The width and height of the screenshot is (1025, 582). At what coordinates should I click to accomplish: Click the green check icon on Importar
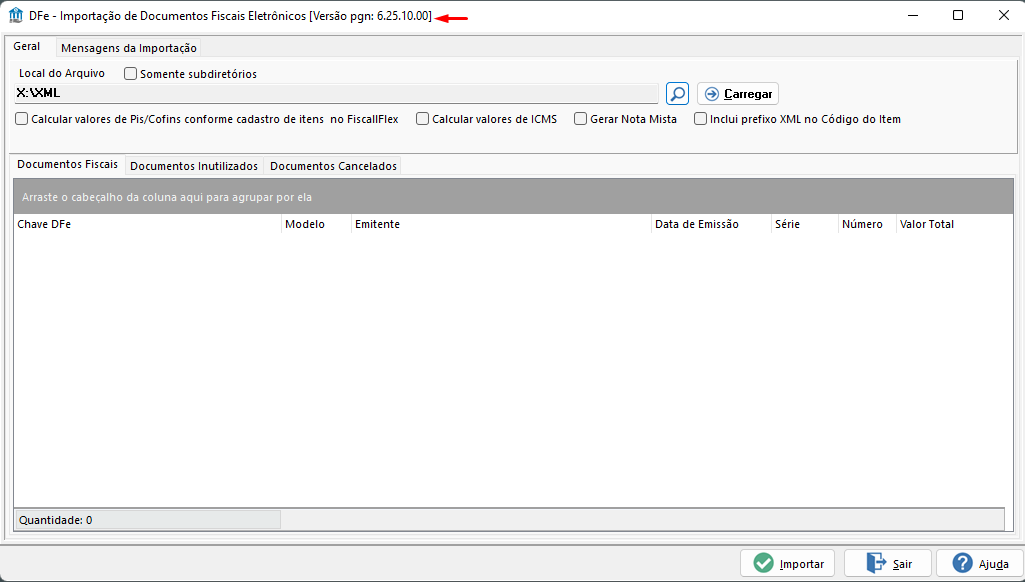click(x=762, y=563)
